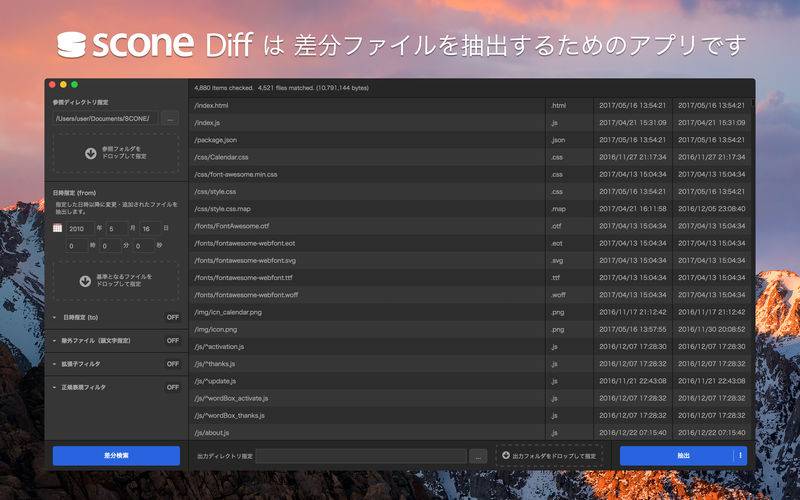Select the /js/^thanks.js row

(471, 364)
